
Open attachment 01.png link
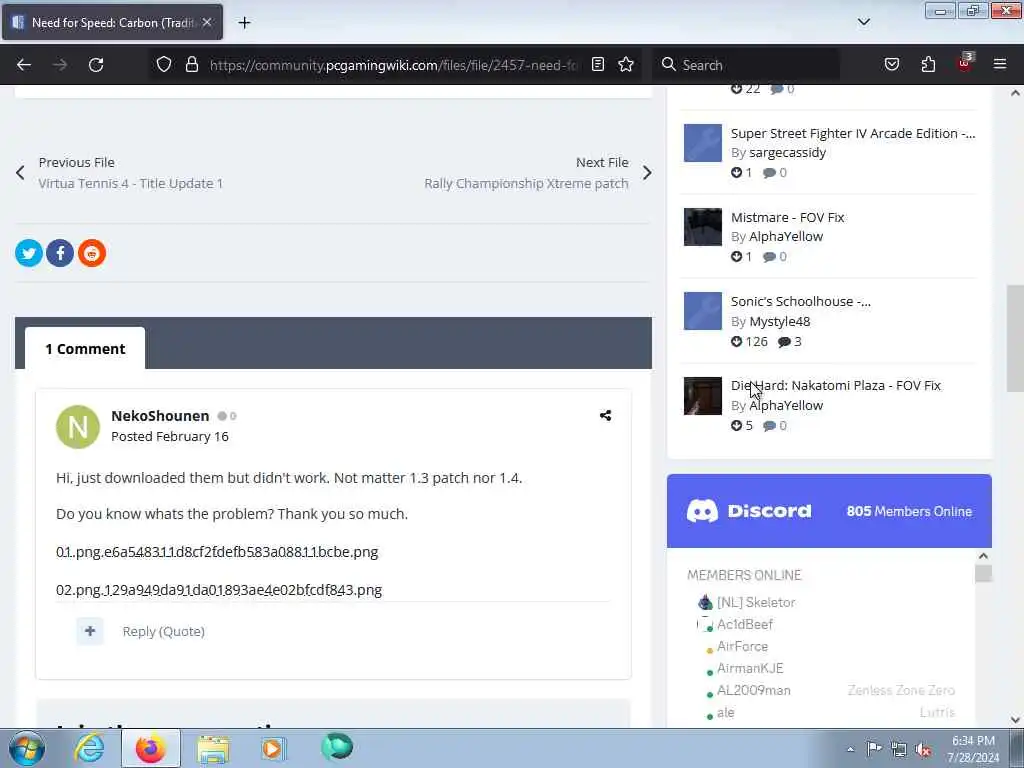(x=217, y=552)
